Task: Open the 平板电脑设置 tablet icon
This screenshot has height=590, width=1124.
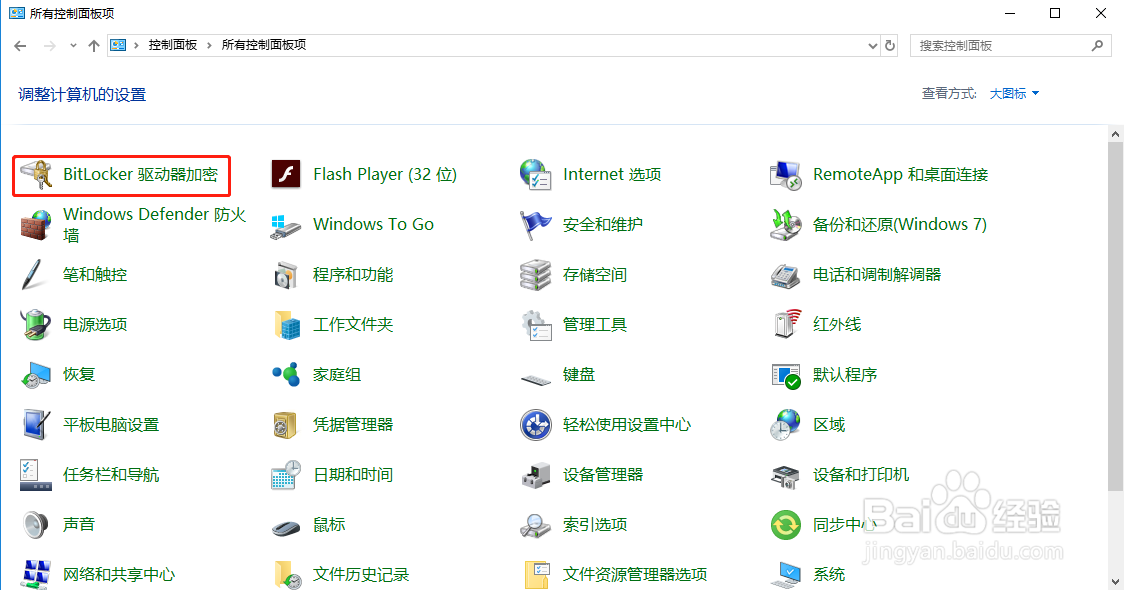Action: (36, 424)
